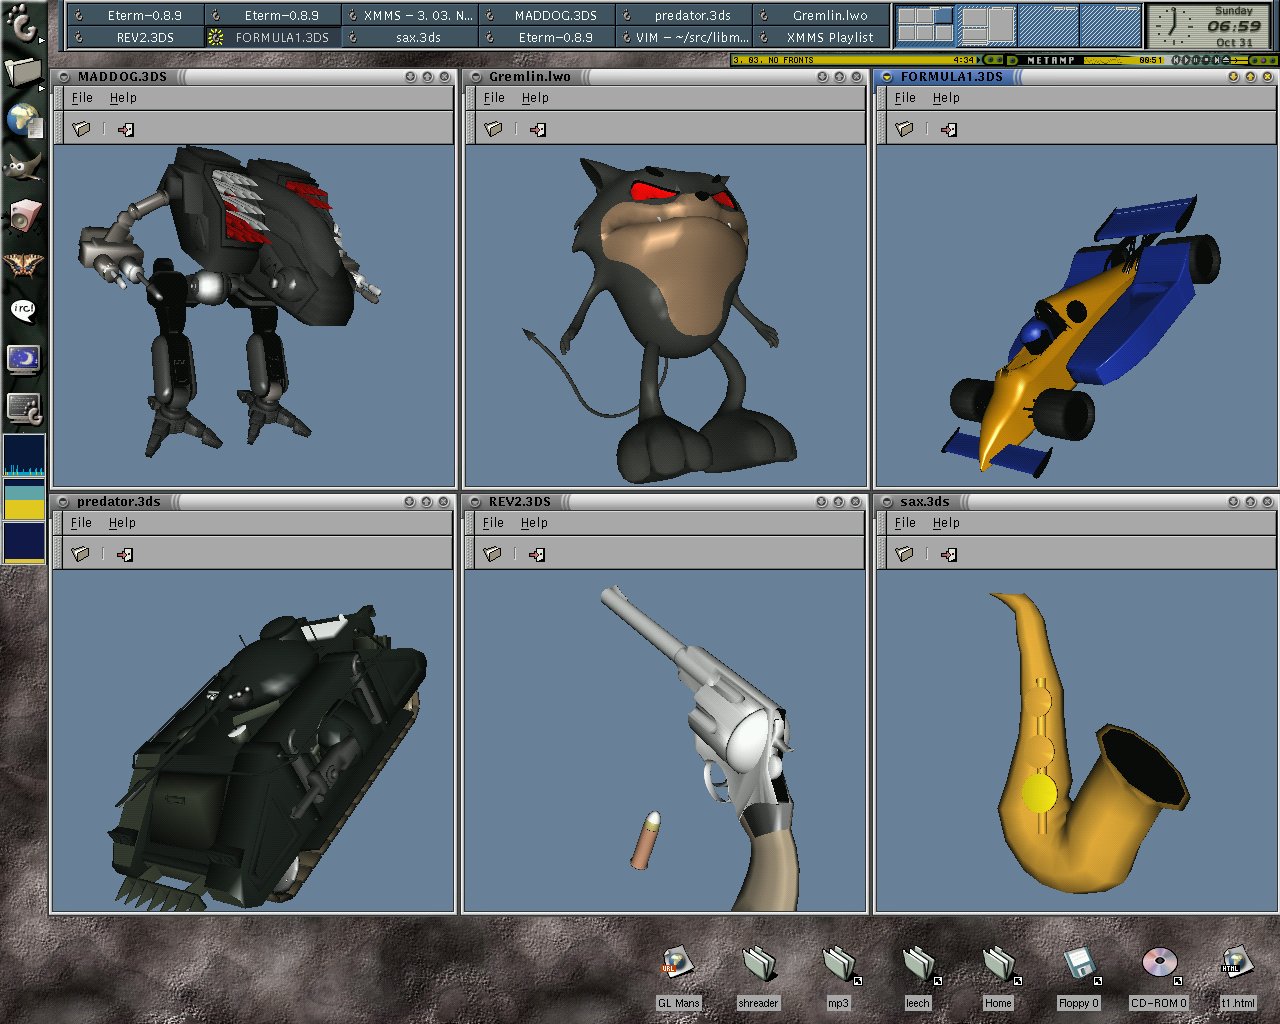
Task: Open the GNOME terminal keyboard icon
Action: pyautogui.click(x=23, y=407)
